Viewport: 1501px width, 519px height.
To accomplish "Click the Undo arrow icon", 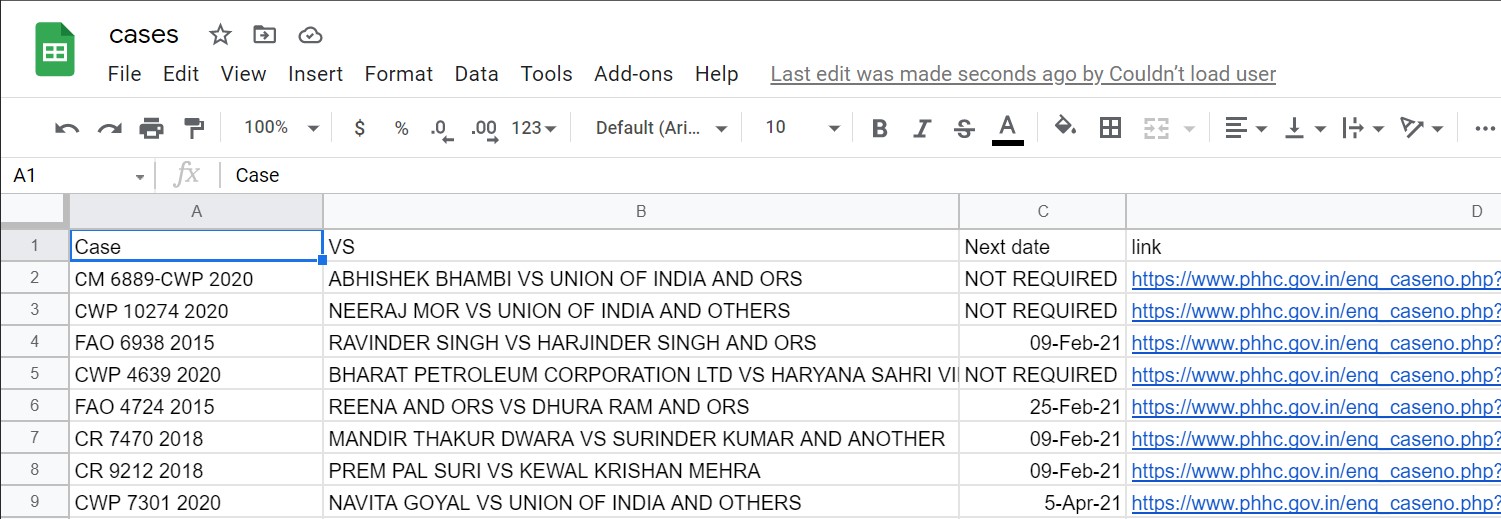I will tap(67, 128).
